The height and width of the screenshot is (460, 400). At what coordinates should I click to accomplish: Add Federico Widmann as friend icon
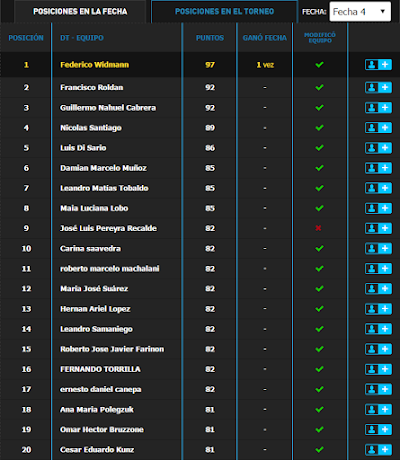tap(378, 65)
